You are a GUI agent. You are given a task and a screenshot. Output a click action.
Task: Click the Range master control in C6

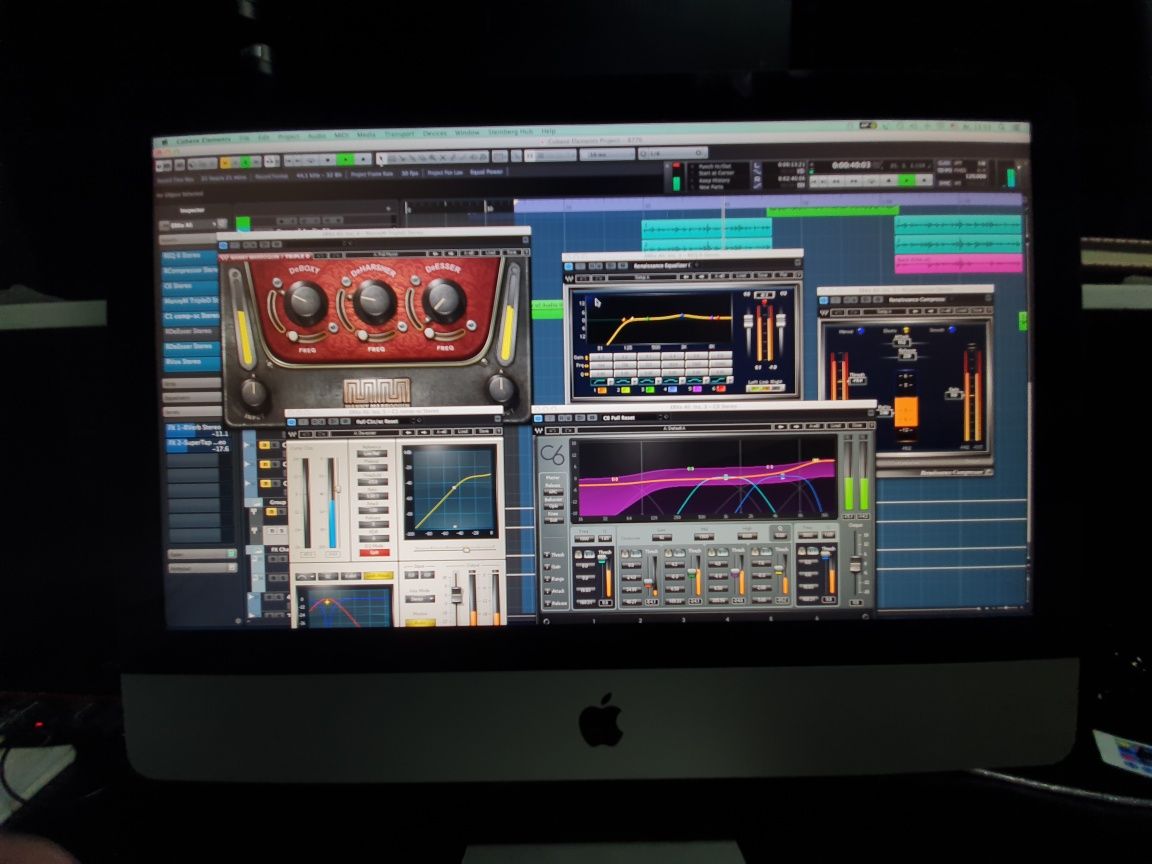pyautogui.click(x=554, y=580)
